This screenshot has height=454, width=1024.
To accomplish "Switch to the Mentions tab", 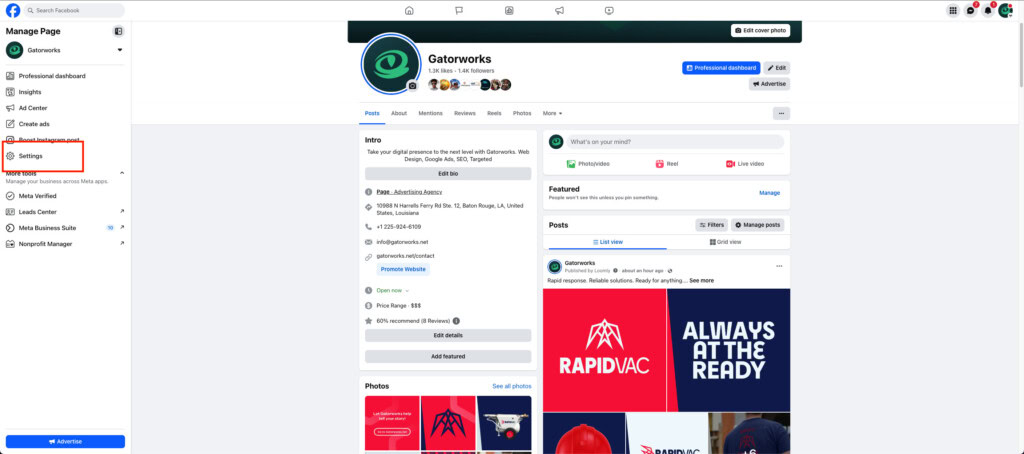I will click(x=430, y=113).
